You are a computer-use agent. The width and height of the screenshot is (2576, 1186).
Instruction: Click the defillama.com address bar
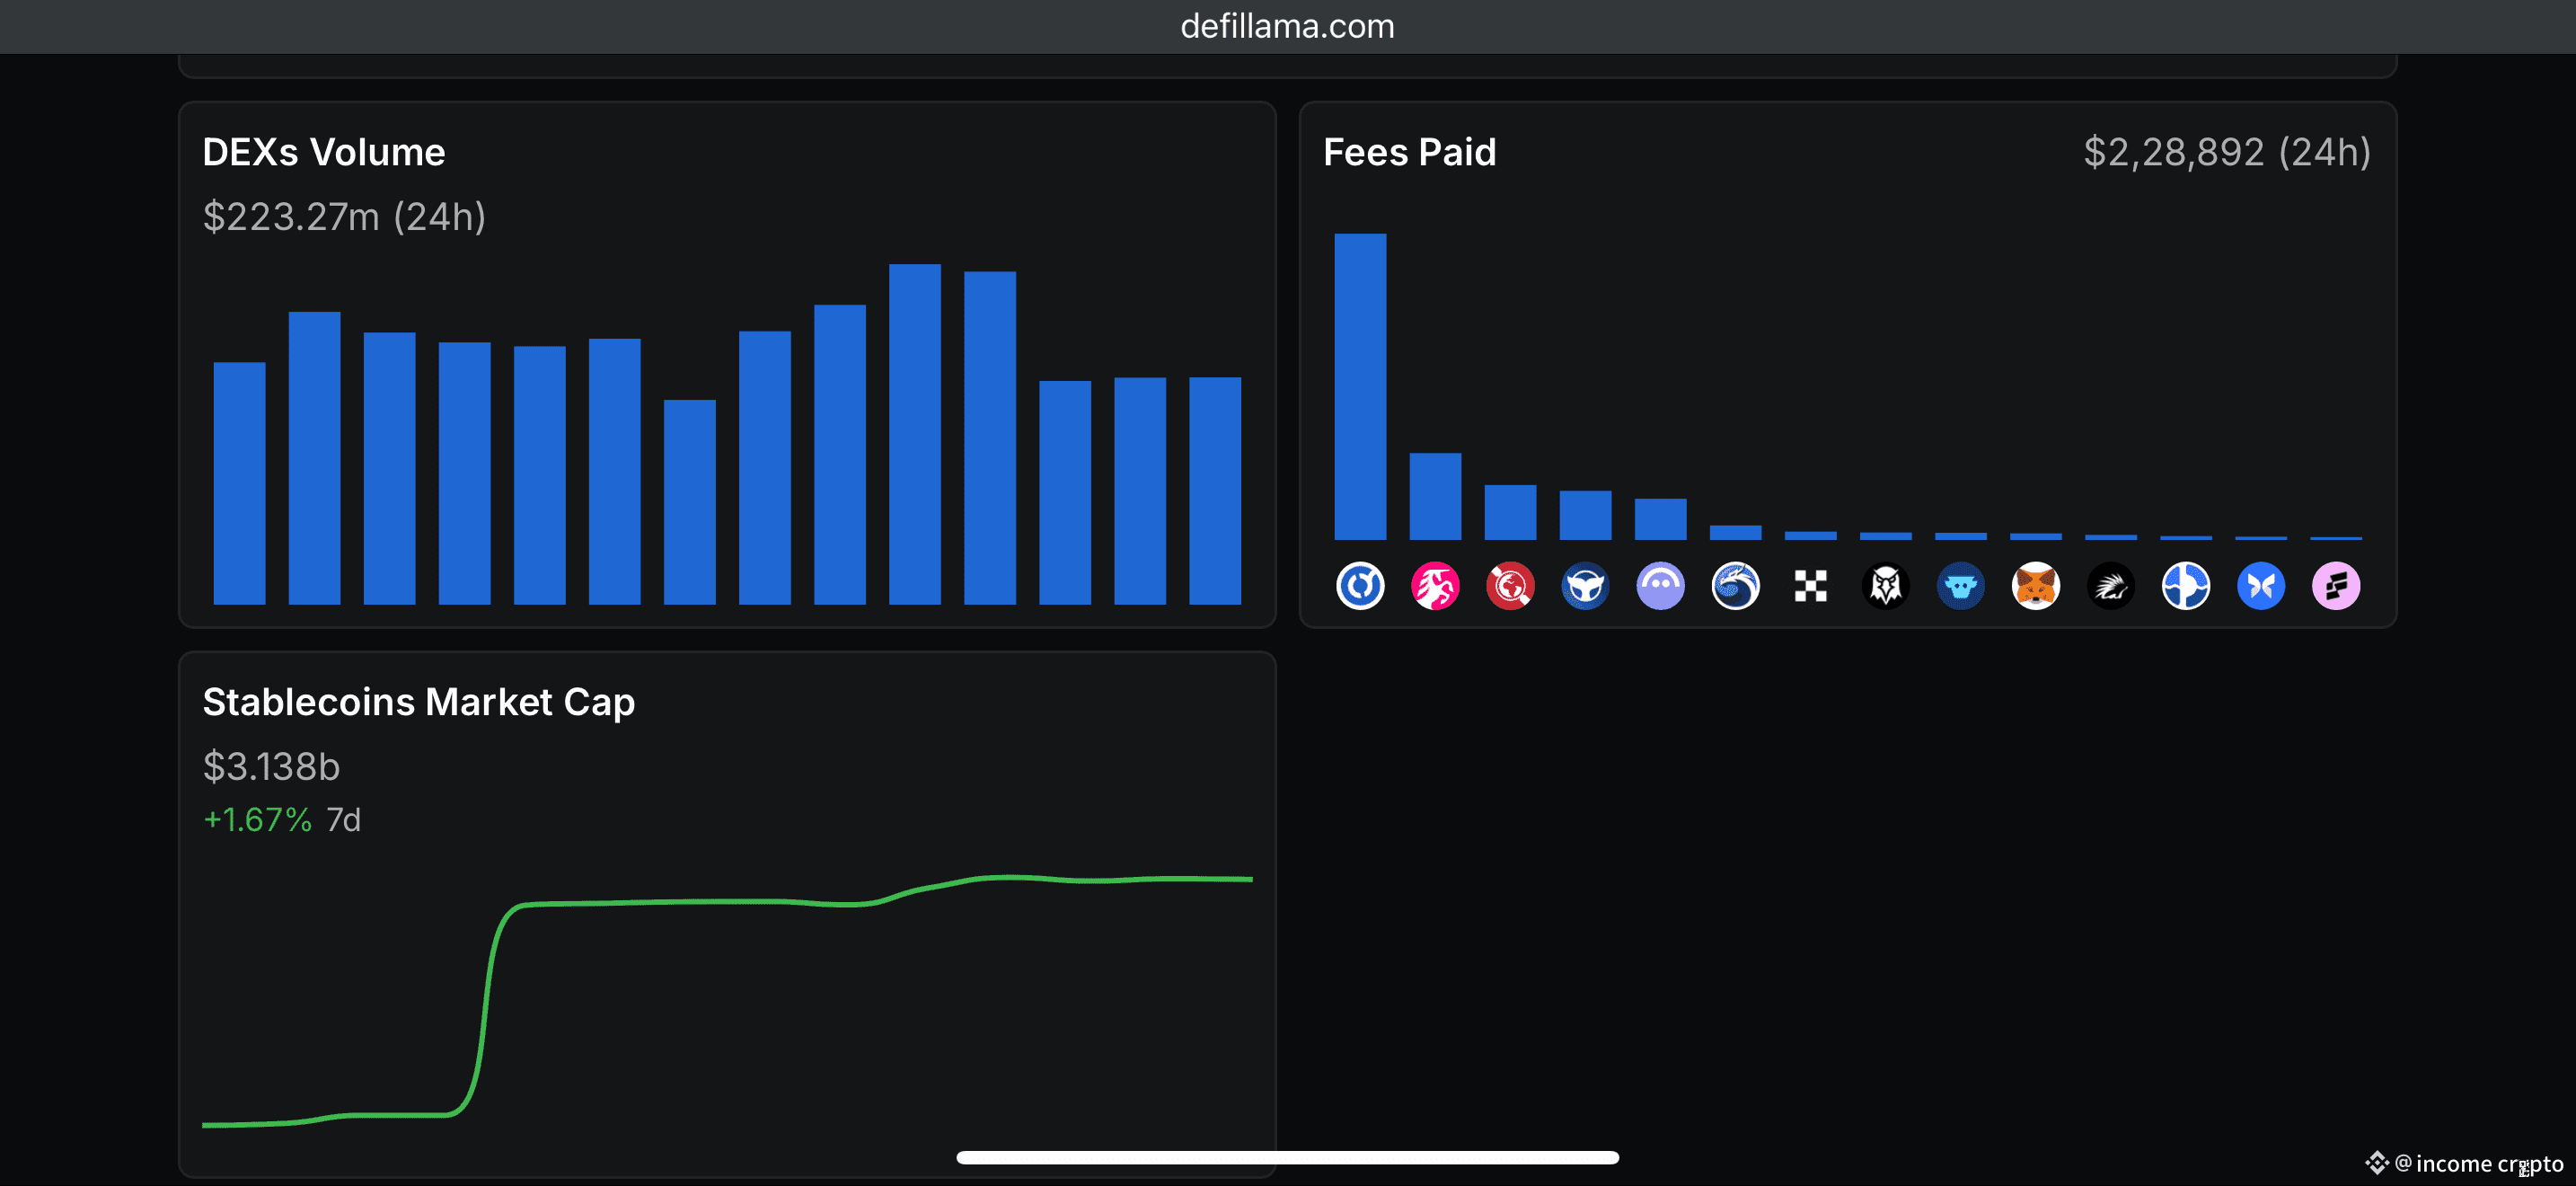tap(1287, 26)
